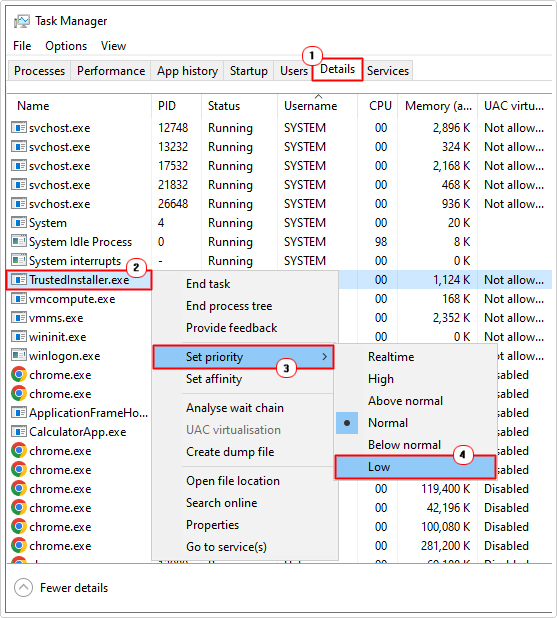
Task: Click the Chrome icon directly above ApplicationFrameHost
Action: click(x=19, y=393)
